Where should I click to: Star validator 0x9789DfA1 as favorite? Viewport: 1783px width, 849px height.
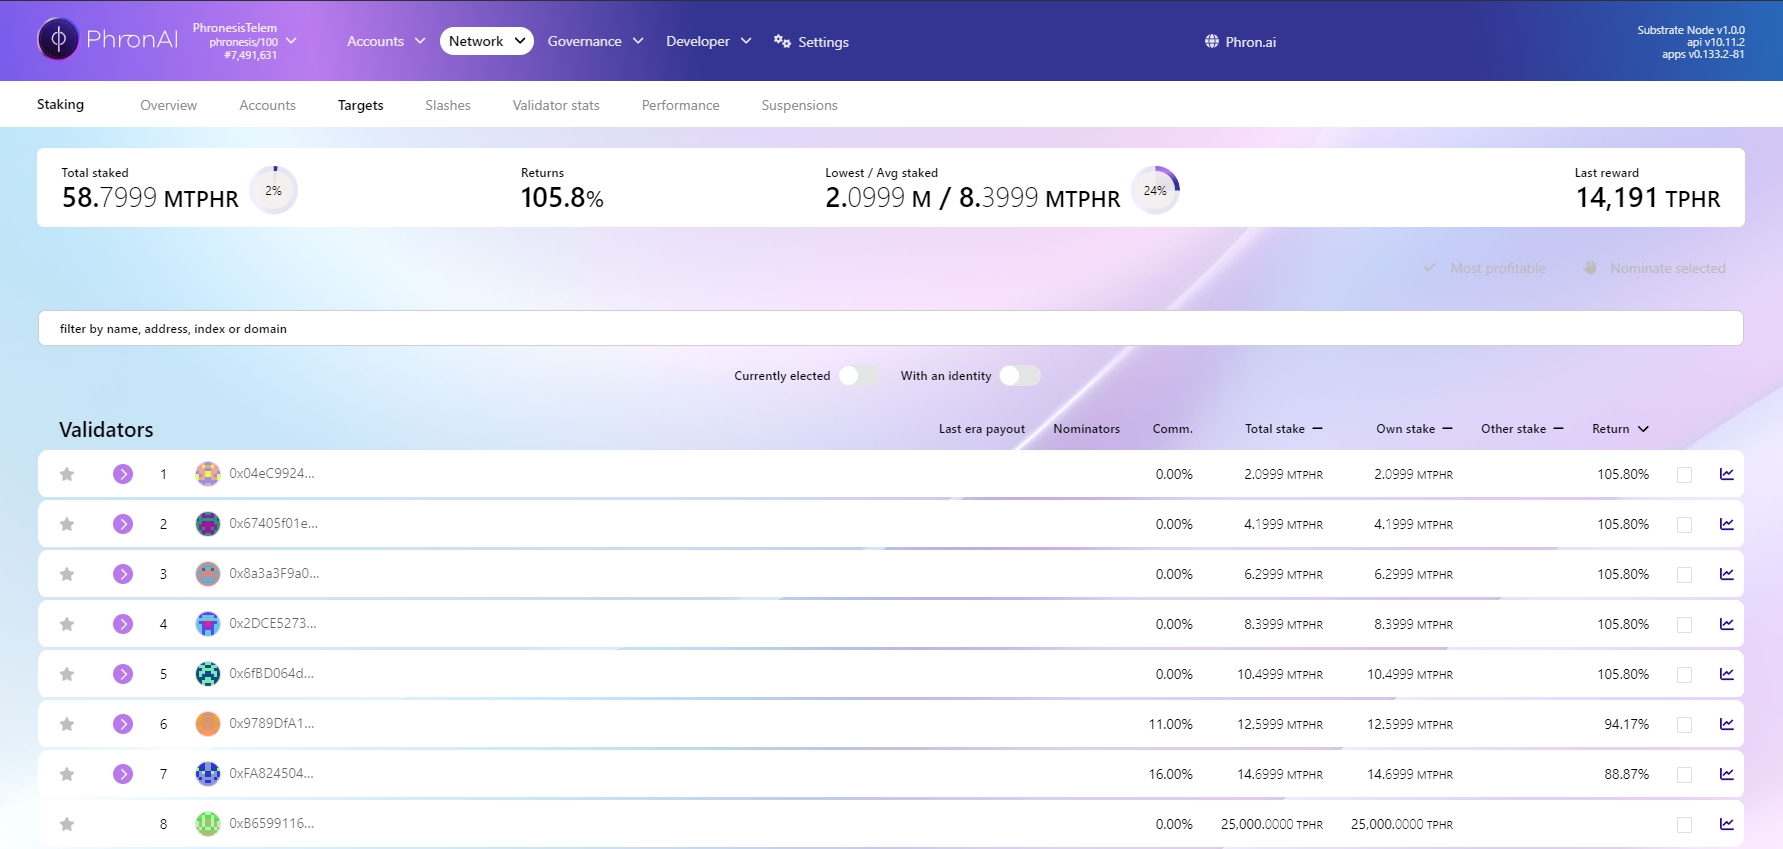pos(67,724)
